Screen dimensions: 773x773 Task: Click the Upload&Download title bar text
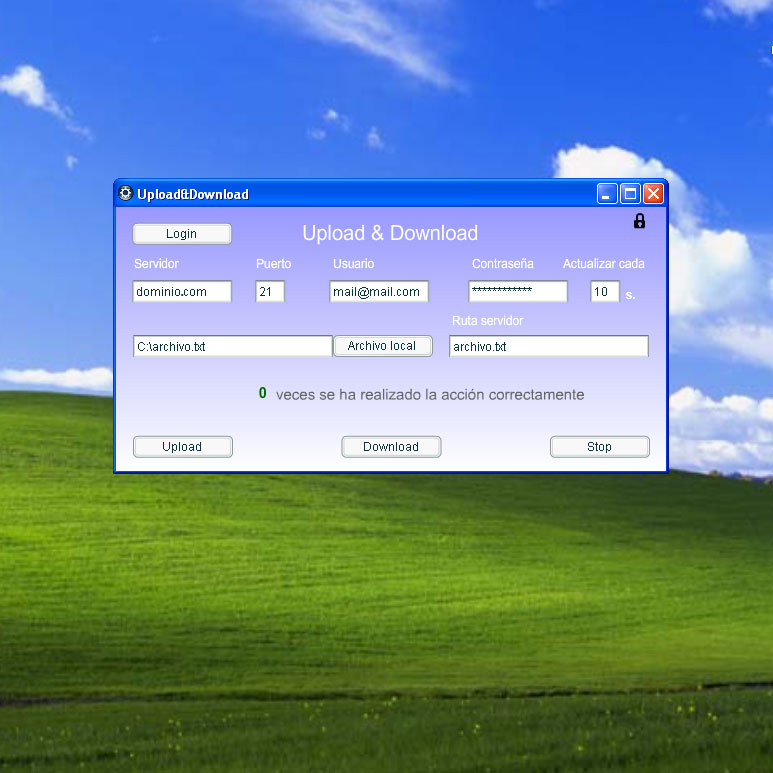click(193, 194)
